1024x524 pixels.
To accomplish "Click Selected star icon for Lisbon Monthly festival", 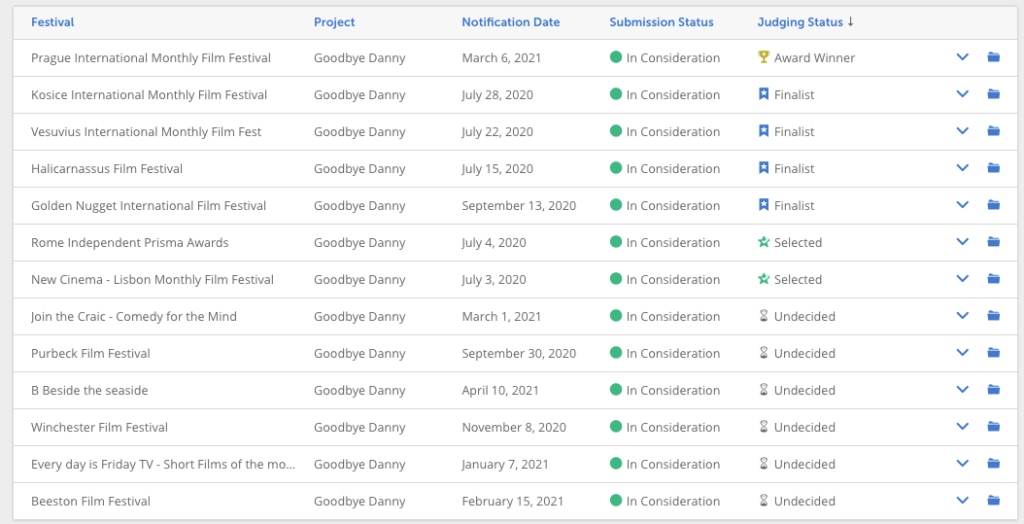I will (763, 279).
